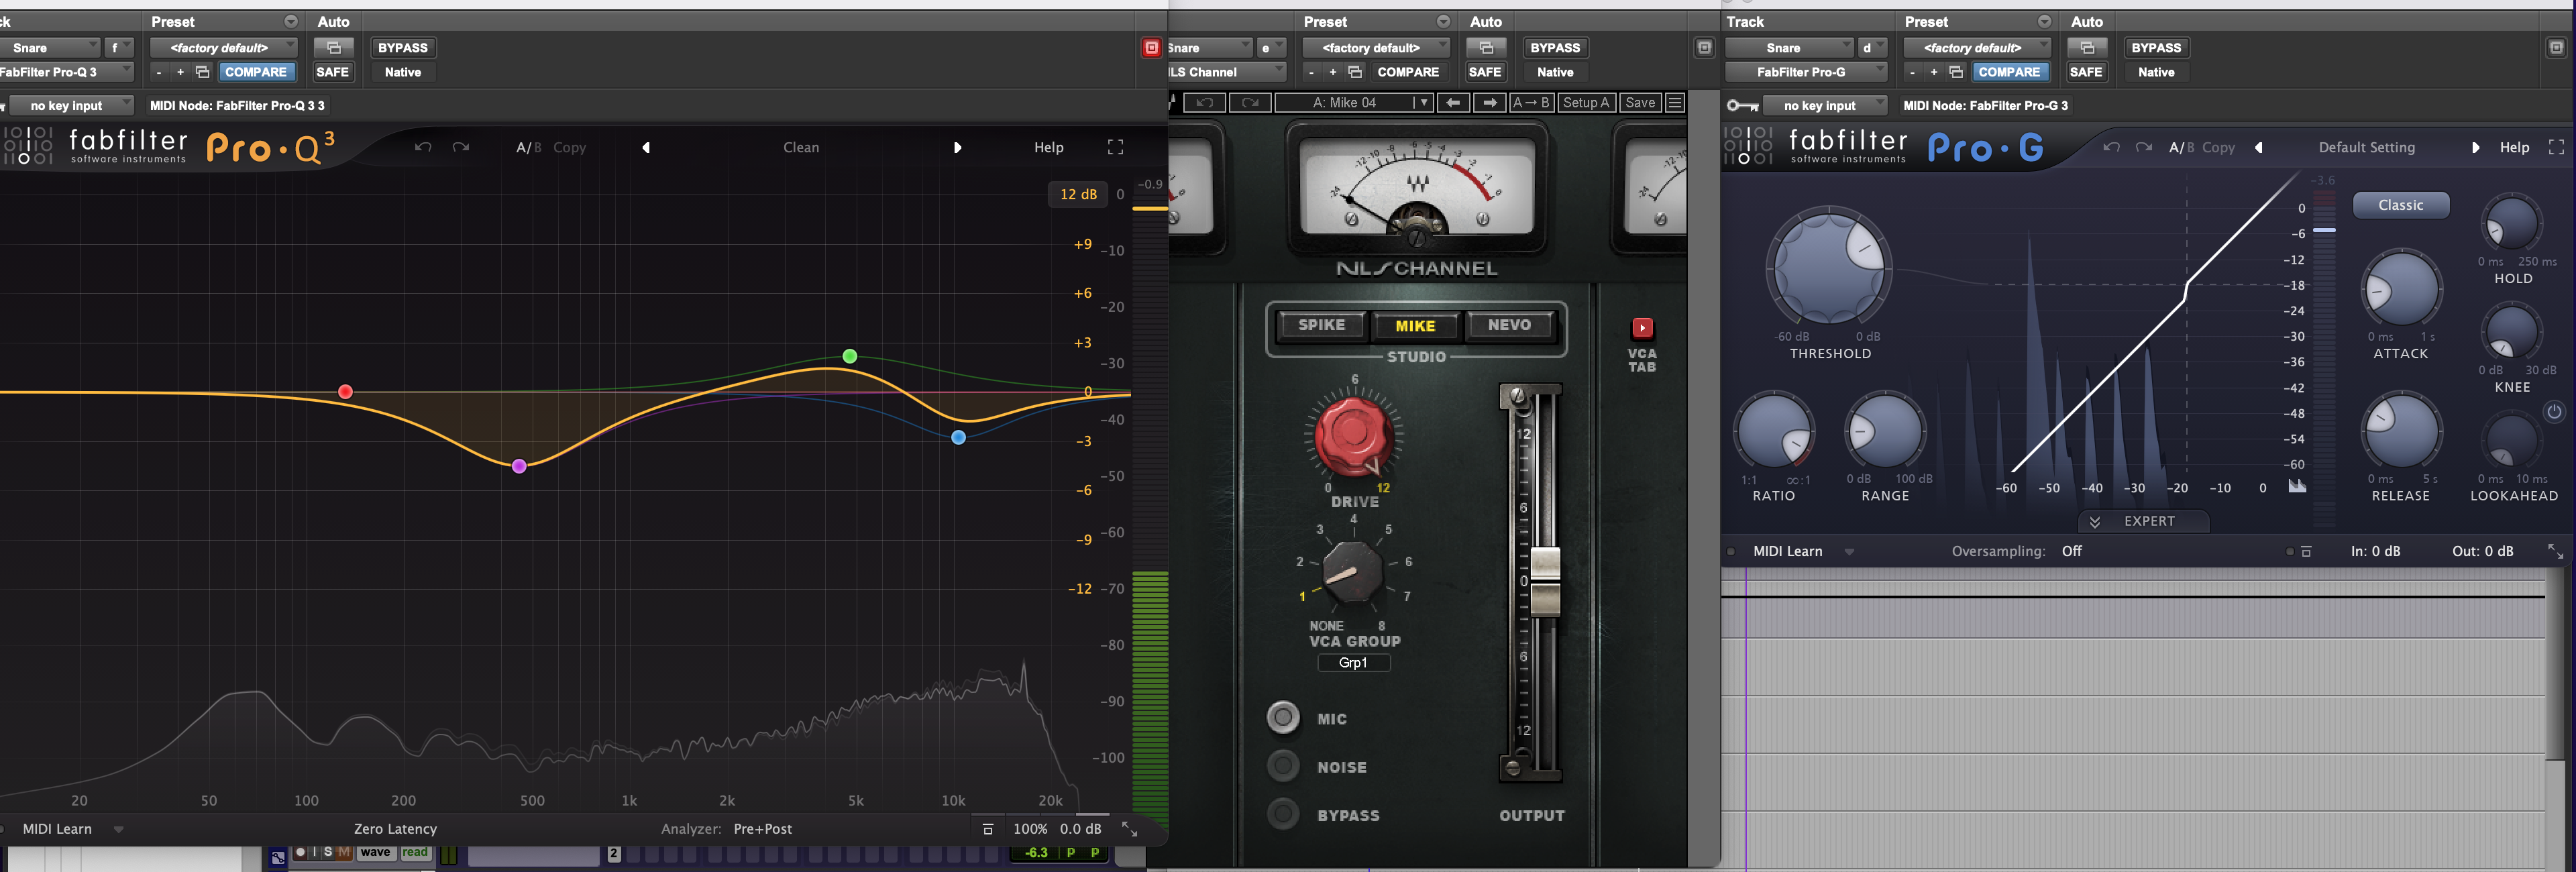Toggle the lookahead power button in Pro-G

[x=2553, y=412]
